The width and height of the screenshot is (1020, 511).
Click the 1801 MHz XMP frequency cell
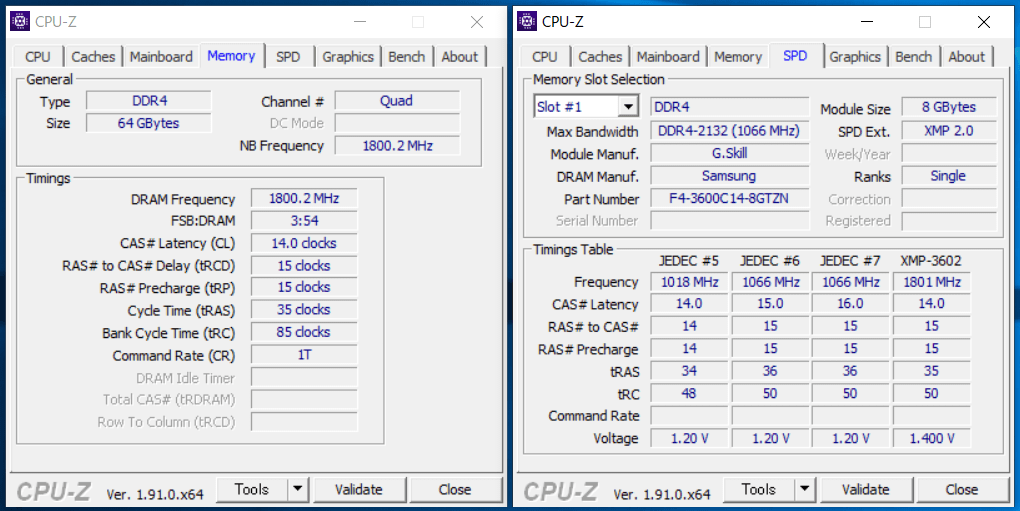pyautogui.click(x=932, y=282)
